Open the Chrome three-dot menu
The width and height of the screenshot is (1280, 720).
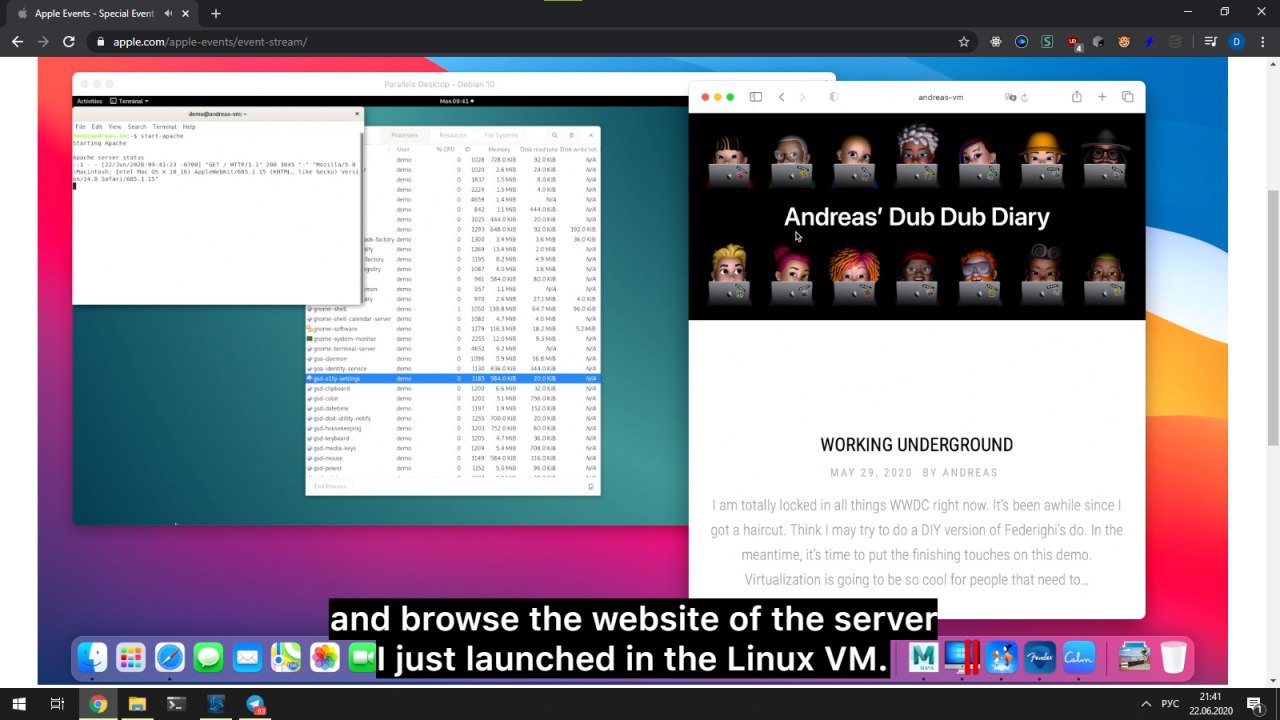click(1262, 42)
